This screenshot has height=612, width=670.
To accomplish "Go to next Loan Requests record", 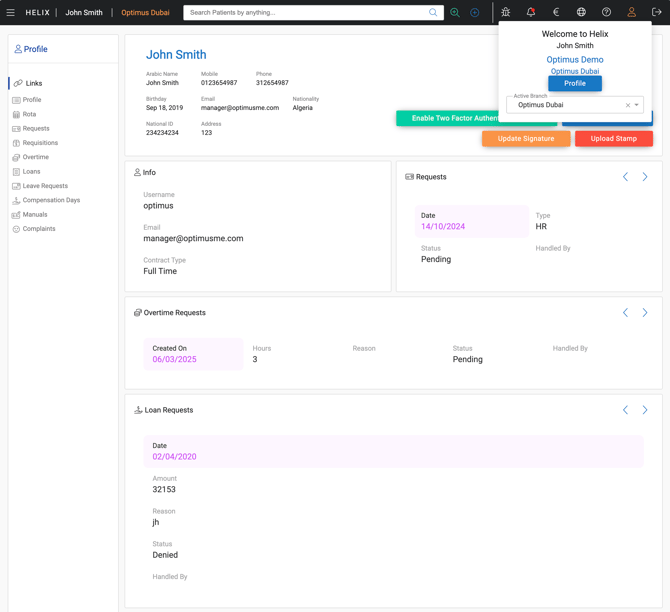I will (645, 410).
